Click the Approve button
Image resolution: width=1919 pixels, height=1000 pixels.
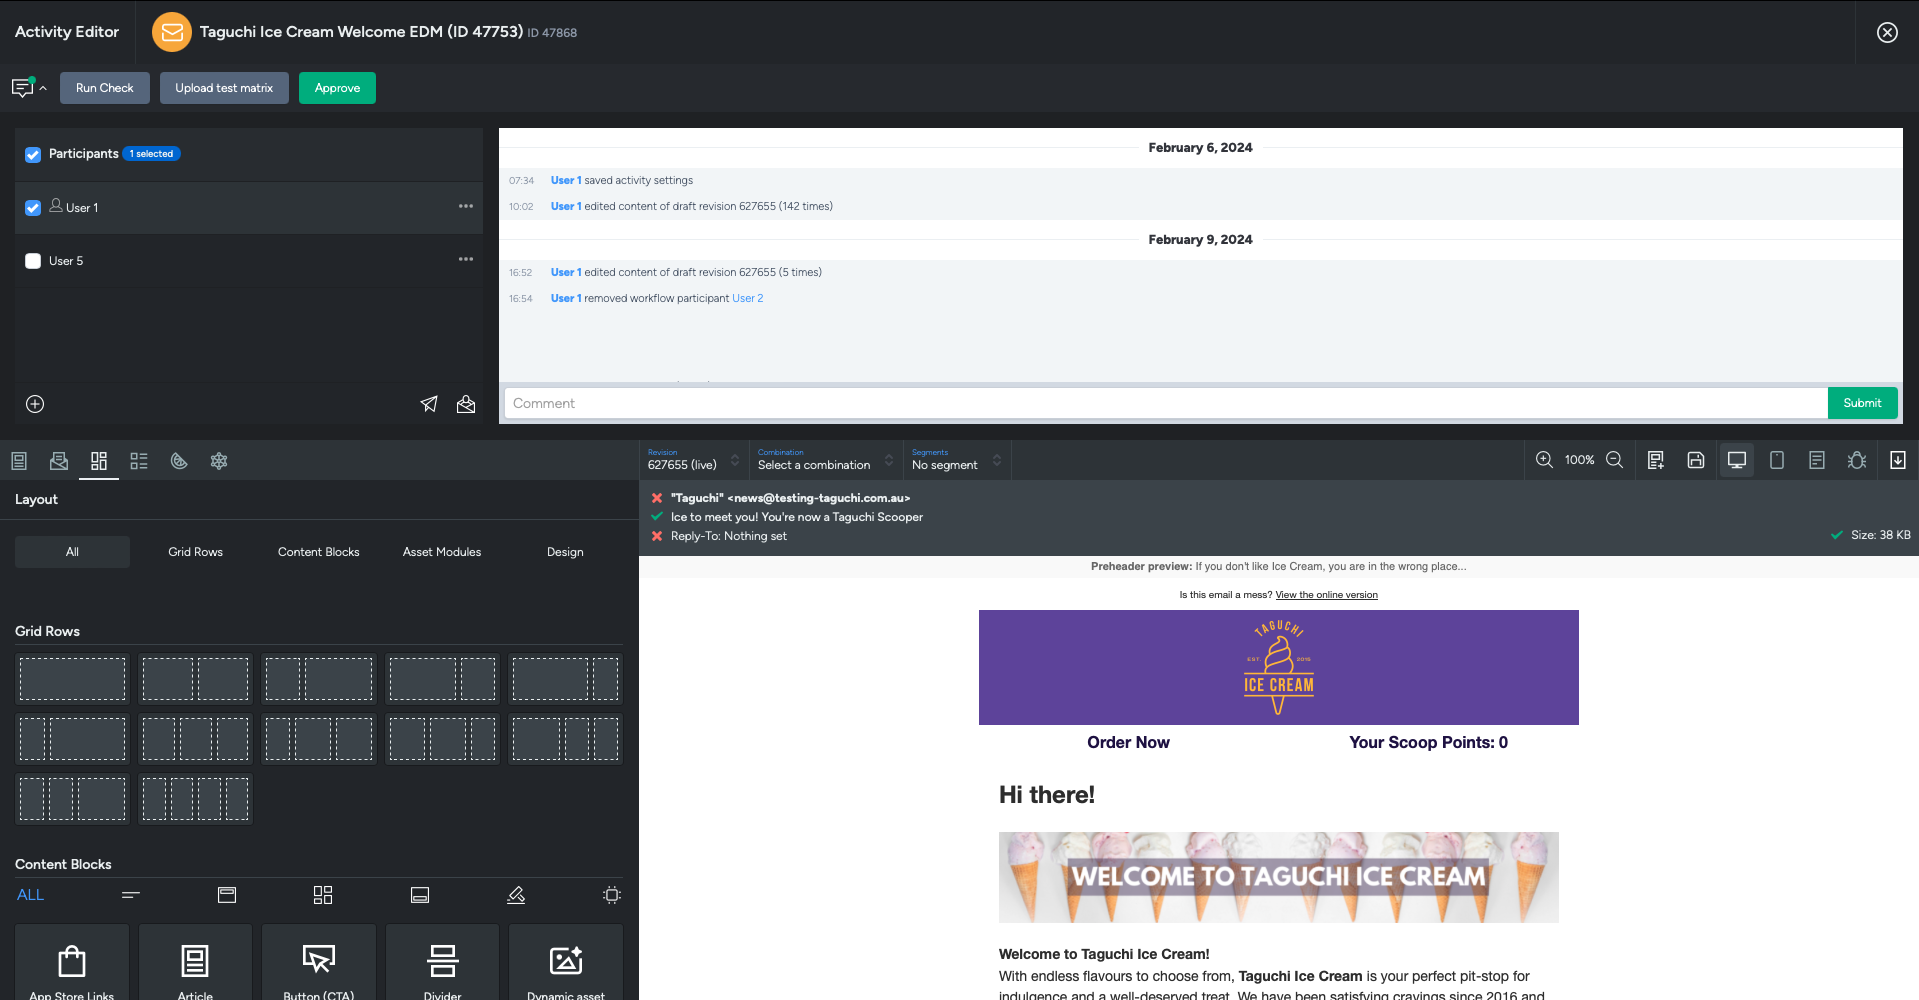tap(337, 88)
